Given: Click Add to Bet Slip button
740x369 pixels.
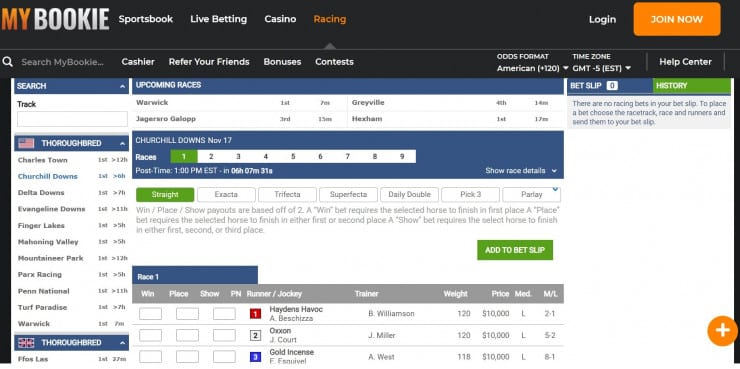Looking at the screenshot, I should click(515, 250).
